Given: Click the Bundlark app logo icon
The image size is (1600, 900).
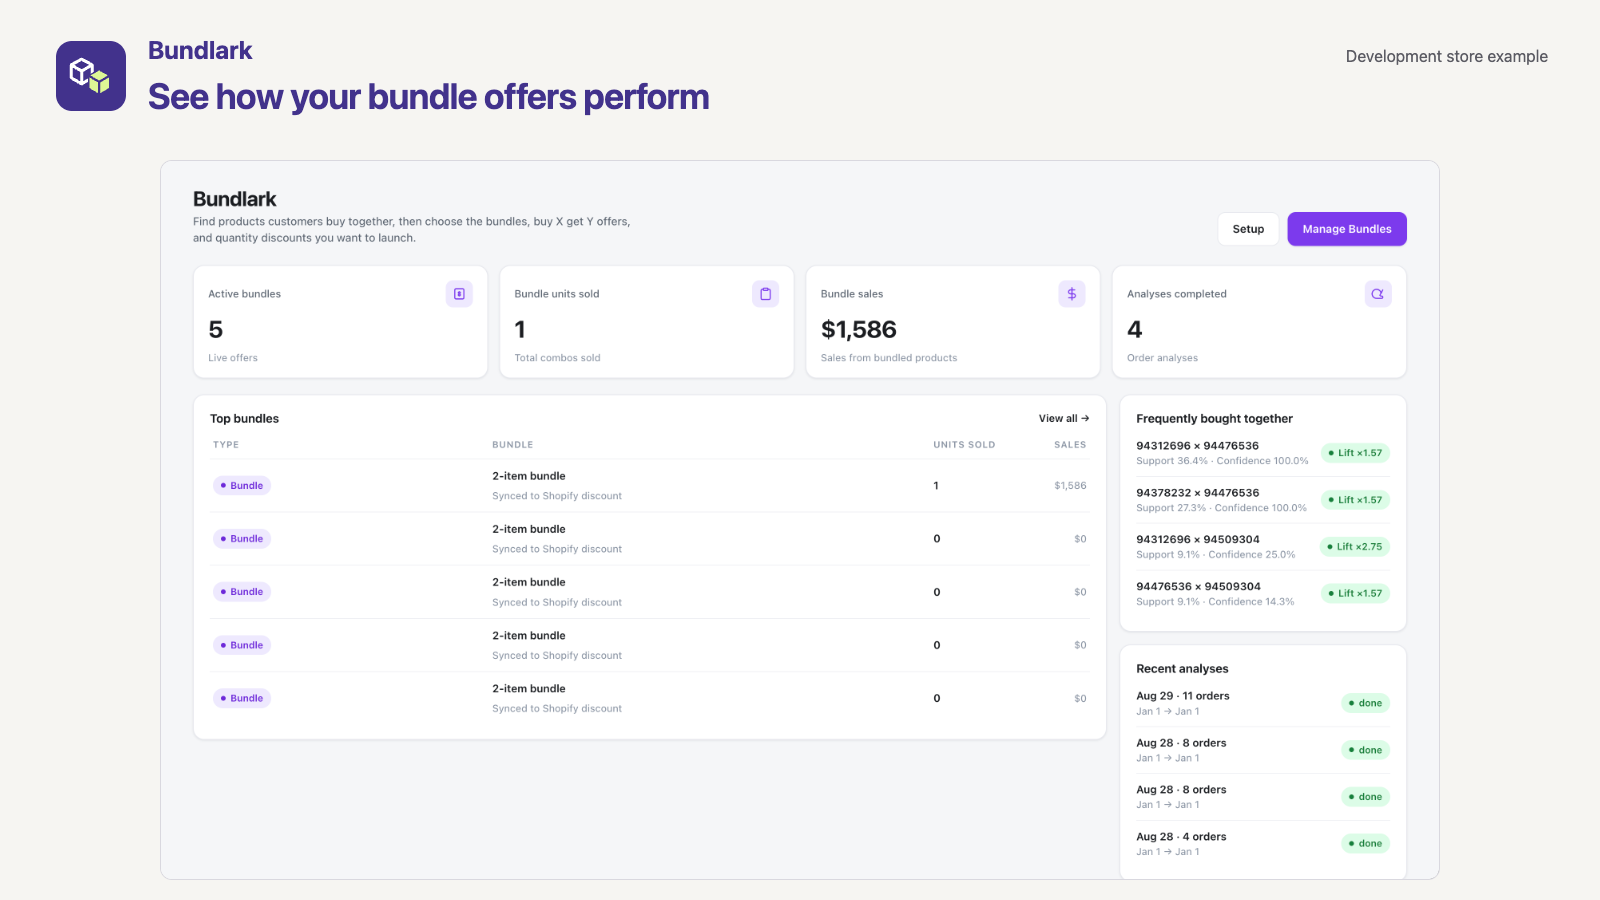Looking at the screenshot, I should click(91, 76).
